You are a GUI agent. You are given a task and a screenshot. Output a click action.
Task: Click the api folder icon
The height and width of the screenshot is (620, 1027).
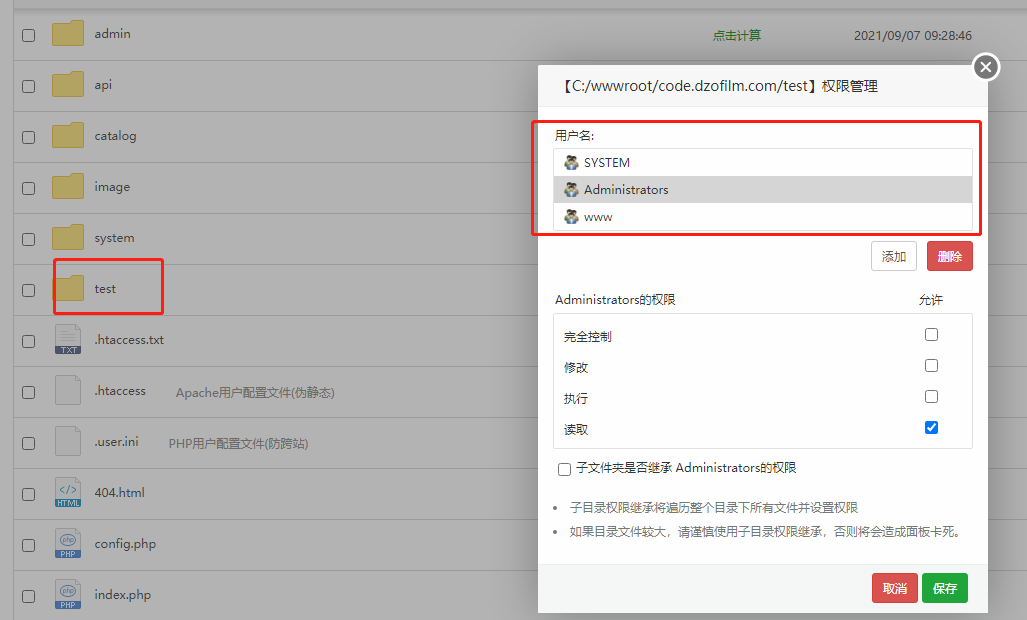68,84
